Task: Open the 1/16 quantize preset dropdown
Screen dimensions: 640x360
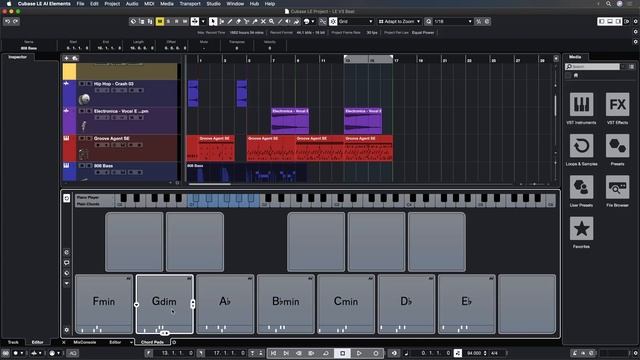Action: pyautogui.click(x=453, y=21)
